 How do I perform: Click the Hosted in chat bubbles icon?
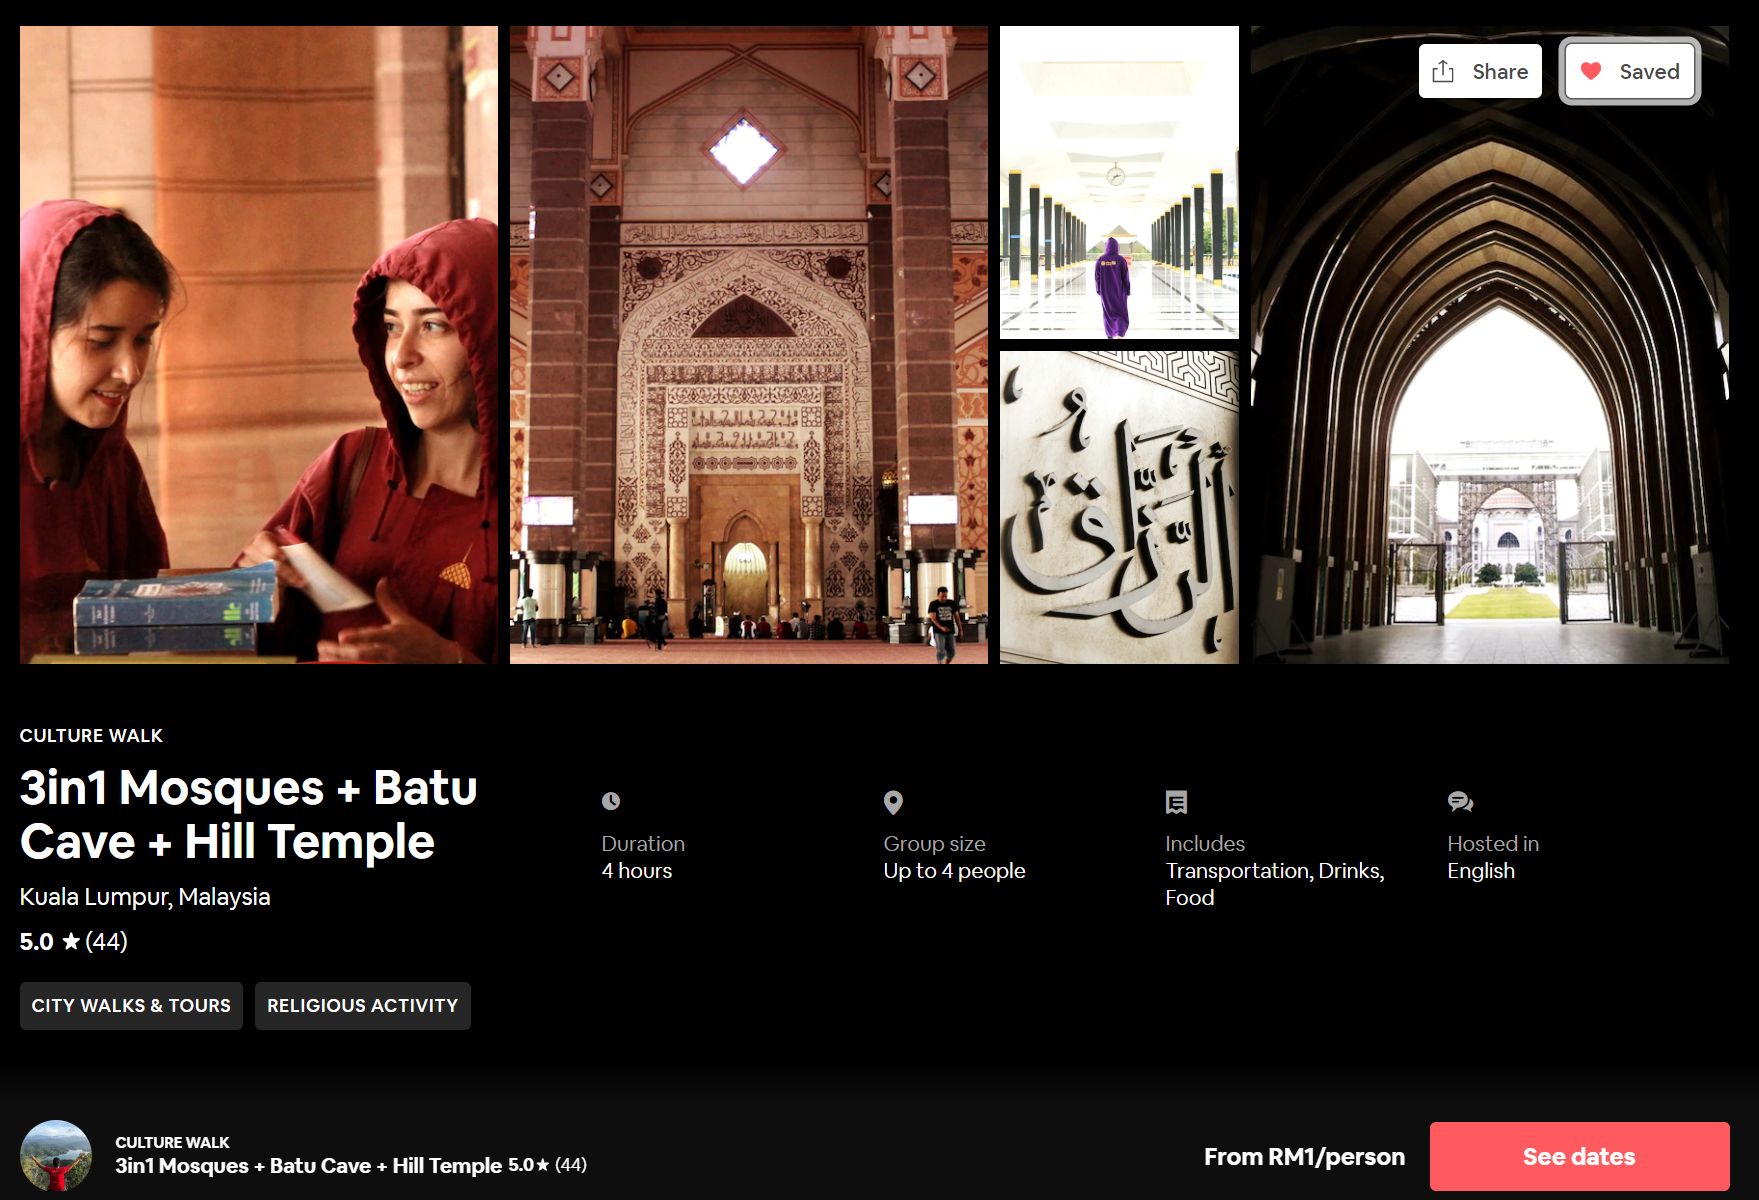[x=1460, y=802]
